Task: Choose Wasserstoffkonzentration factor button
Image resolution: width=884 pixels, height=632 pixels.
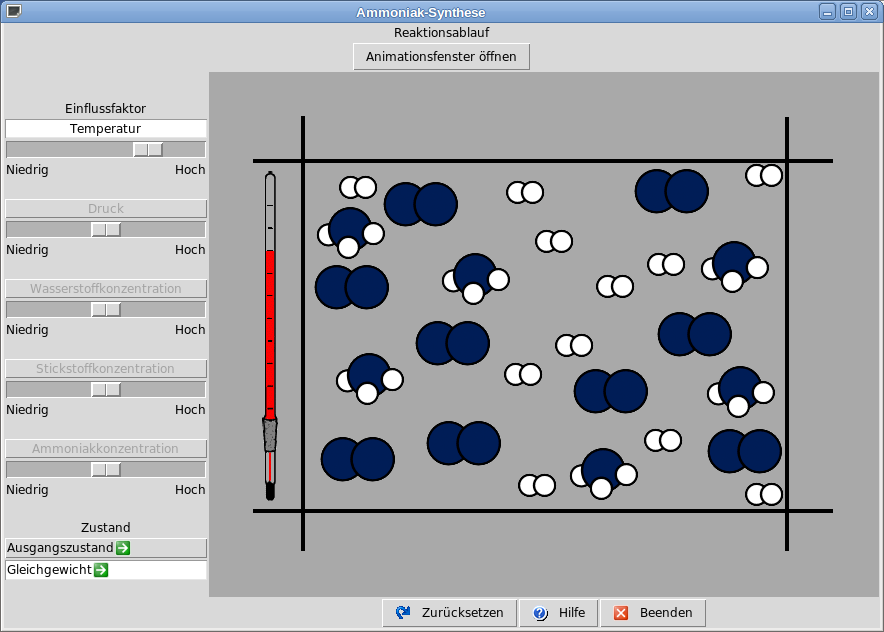Action: click(x=106, y=289)
